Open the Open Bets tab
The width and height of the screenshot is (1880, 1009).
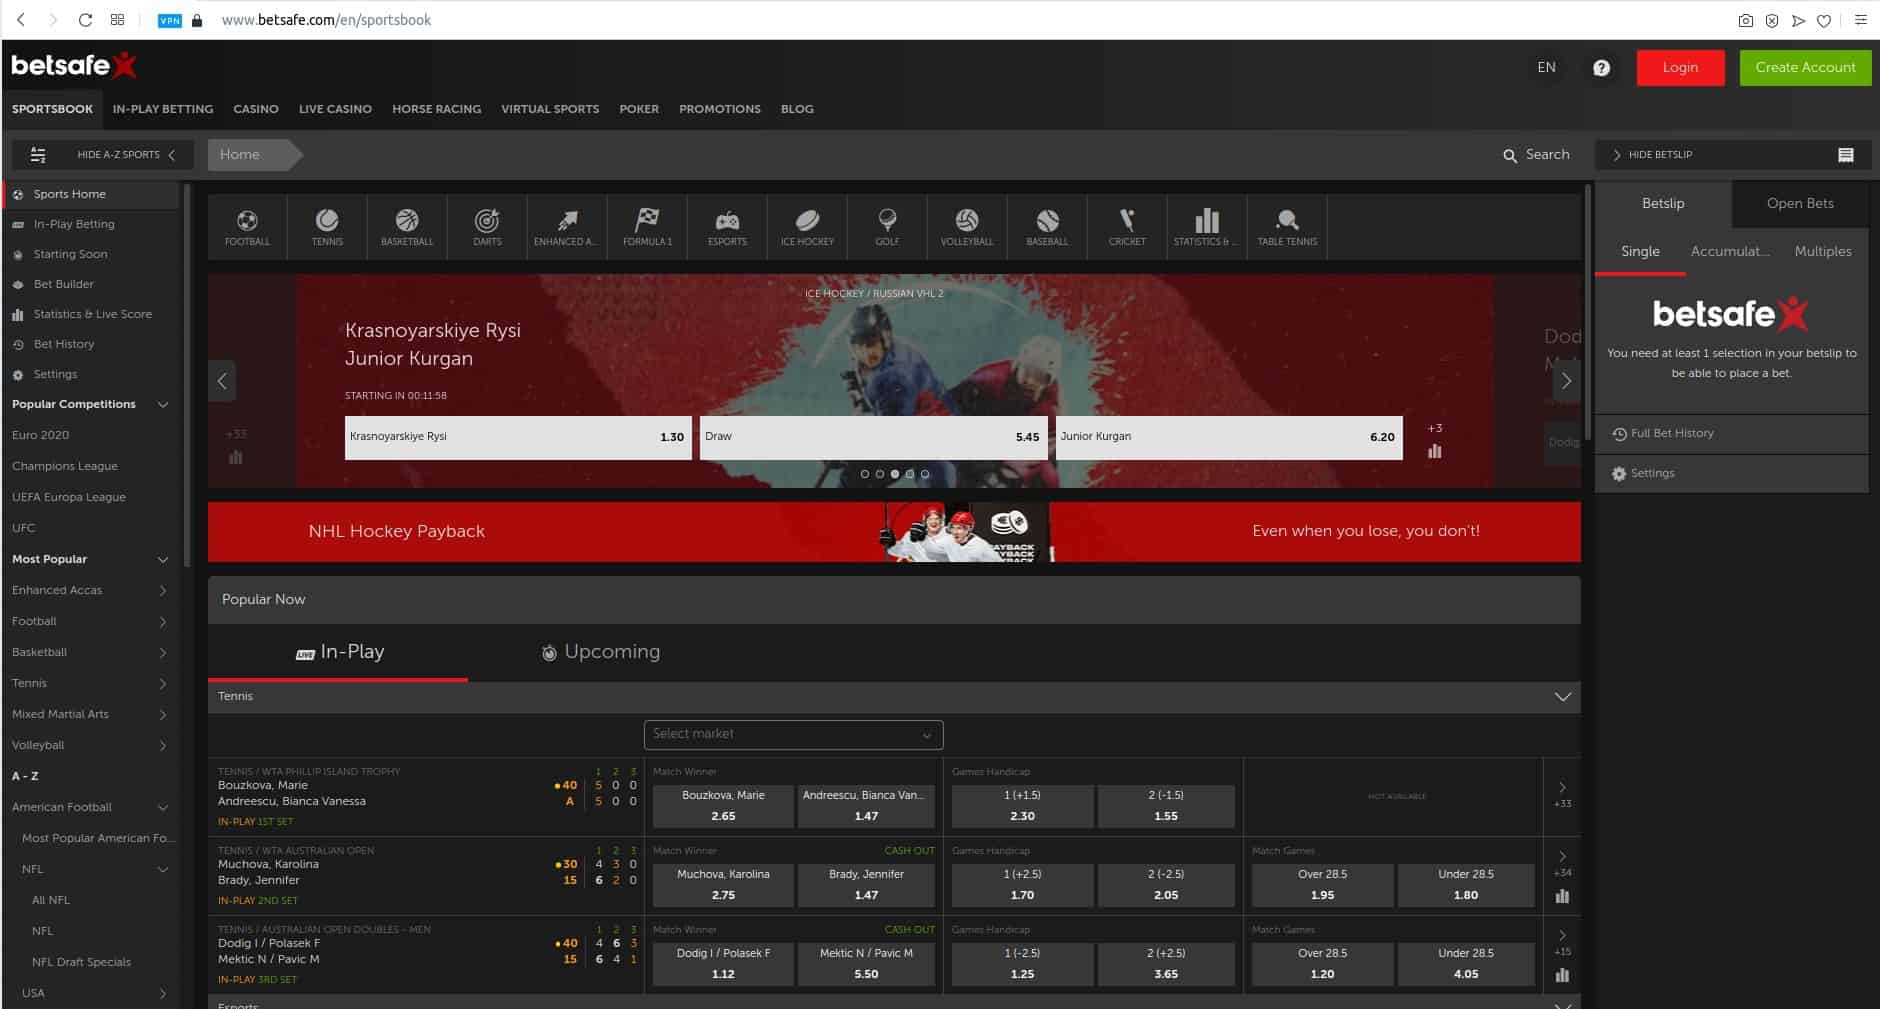click(1799, 204)
